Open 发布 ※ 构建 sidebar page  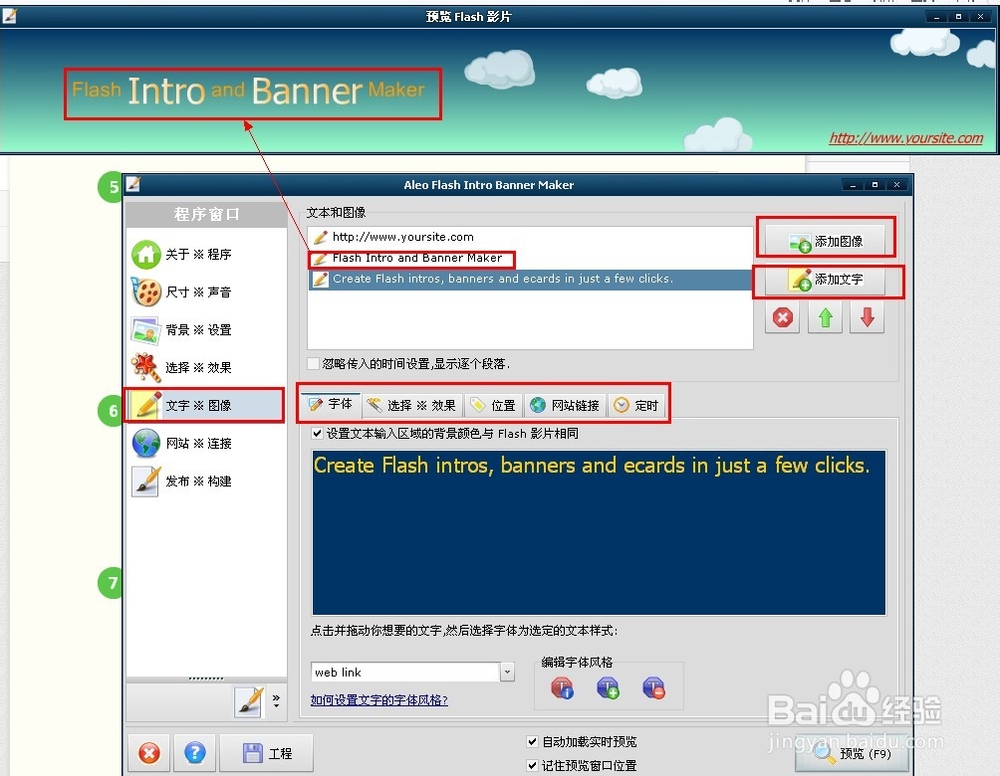point(206,481)
